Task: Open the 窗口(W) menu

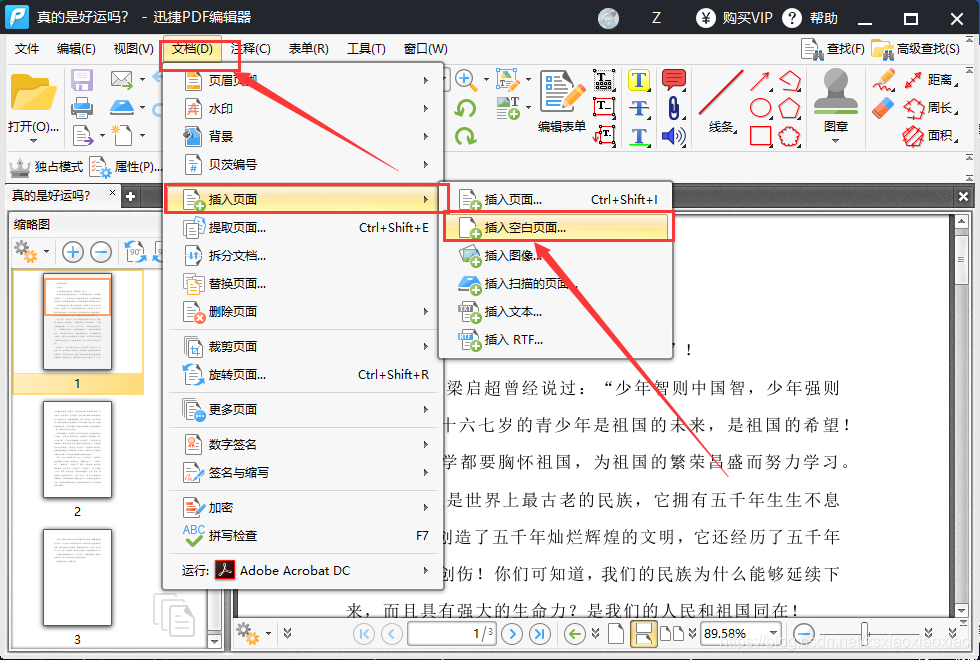Action: 426,49
